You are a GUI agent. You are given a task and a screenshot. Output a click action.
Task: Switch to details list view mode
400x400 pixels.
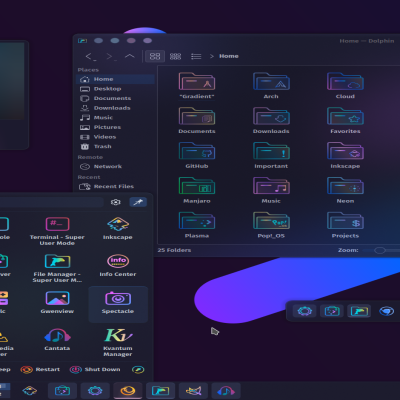[x=196, y=56]
